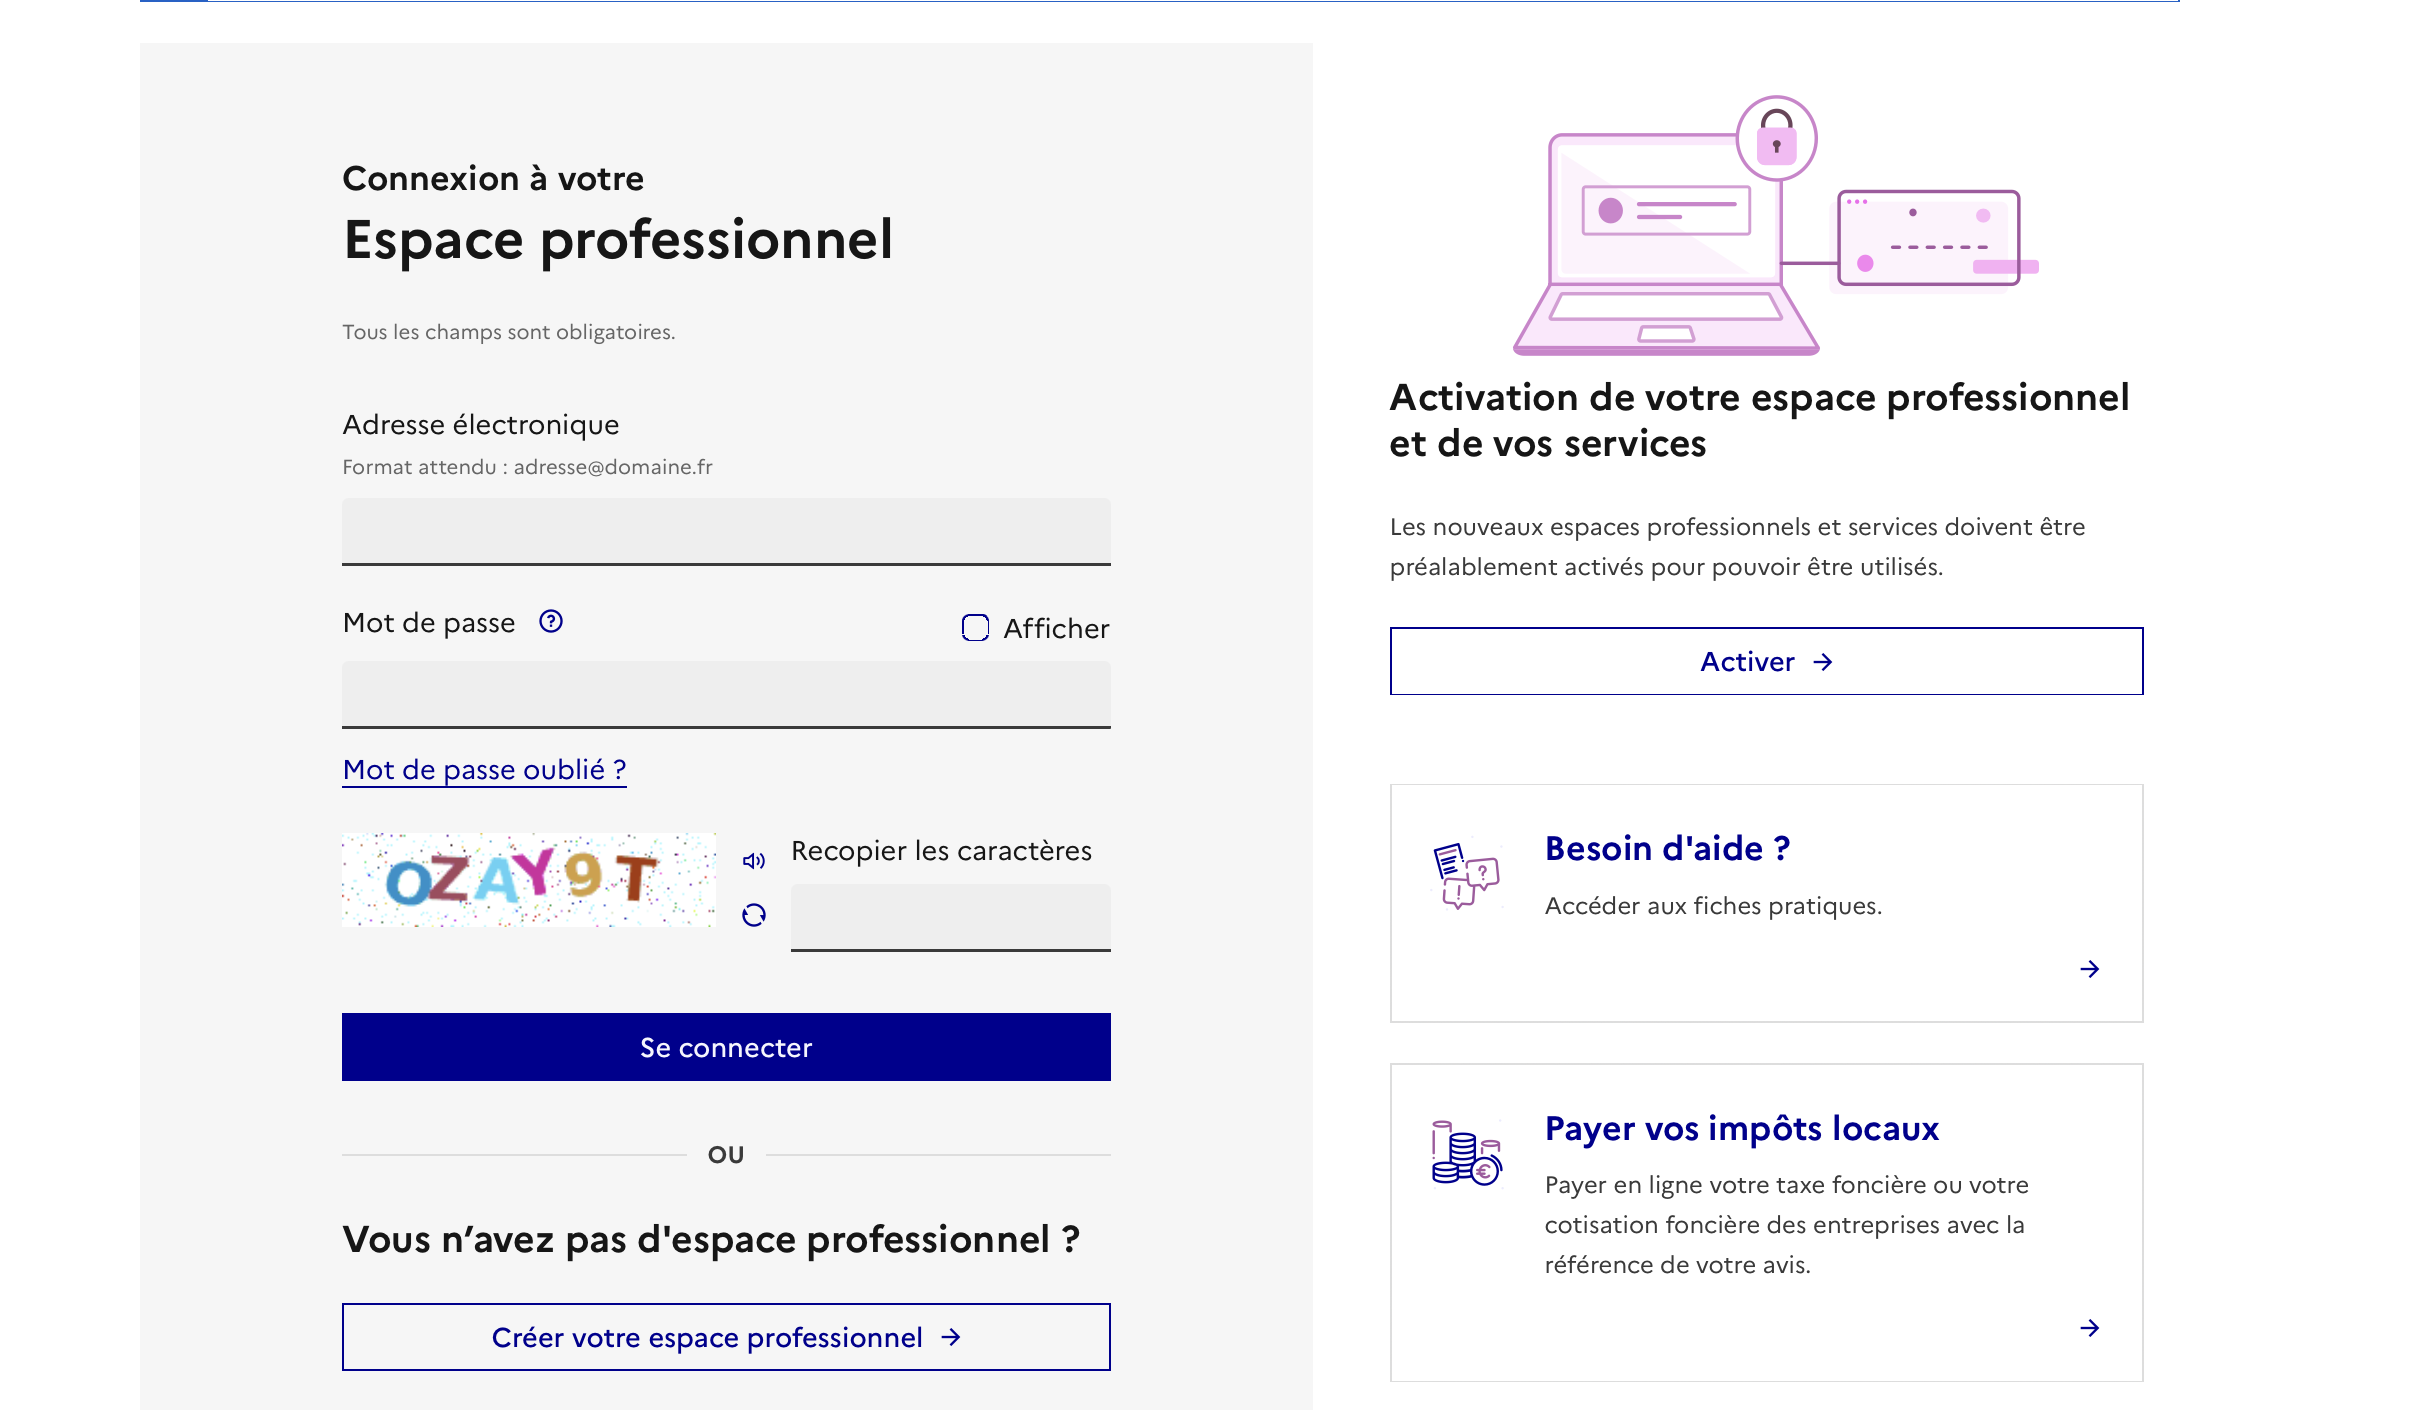Click the arrow in the Besoin d'aide card
Screen dimensions: 2428x1410
pyautogui.click(x=2089, y=969)
